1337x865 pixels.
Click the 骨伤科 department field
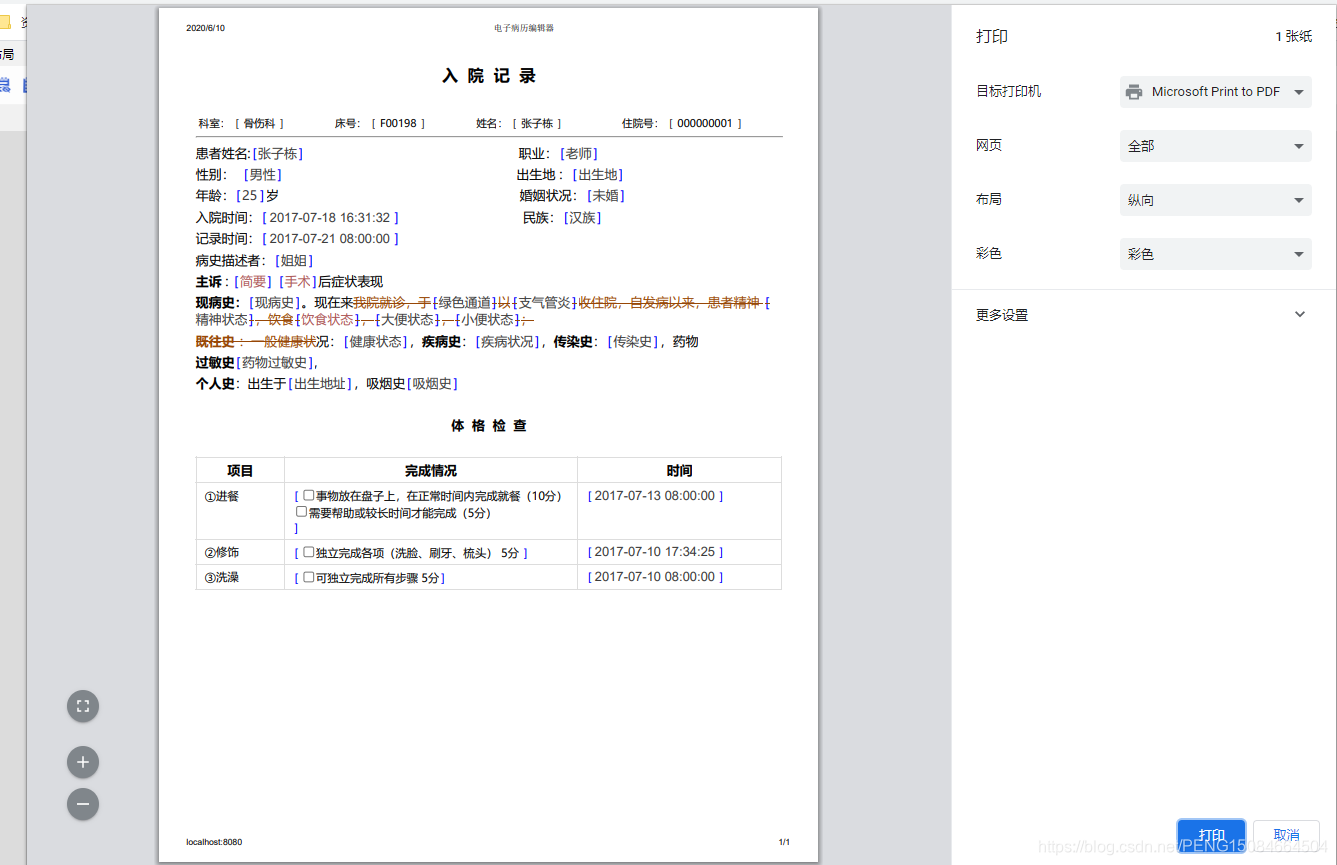coord(260,124)
